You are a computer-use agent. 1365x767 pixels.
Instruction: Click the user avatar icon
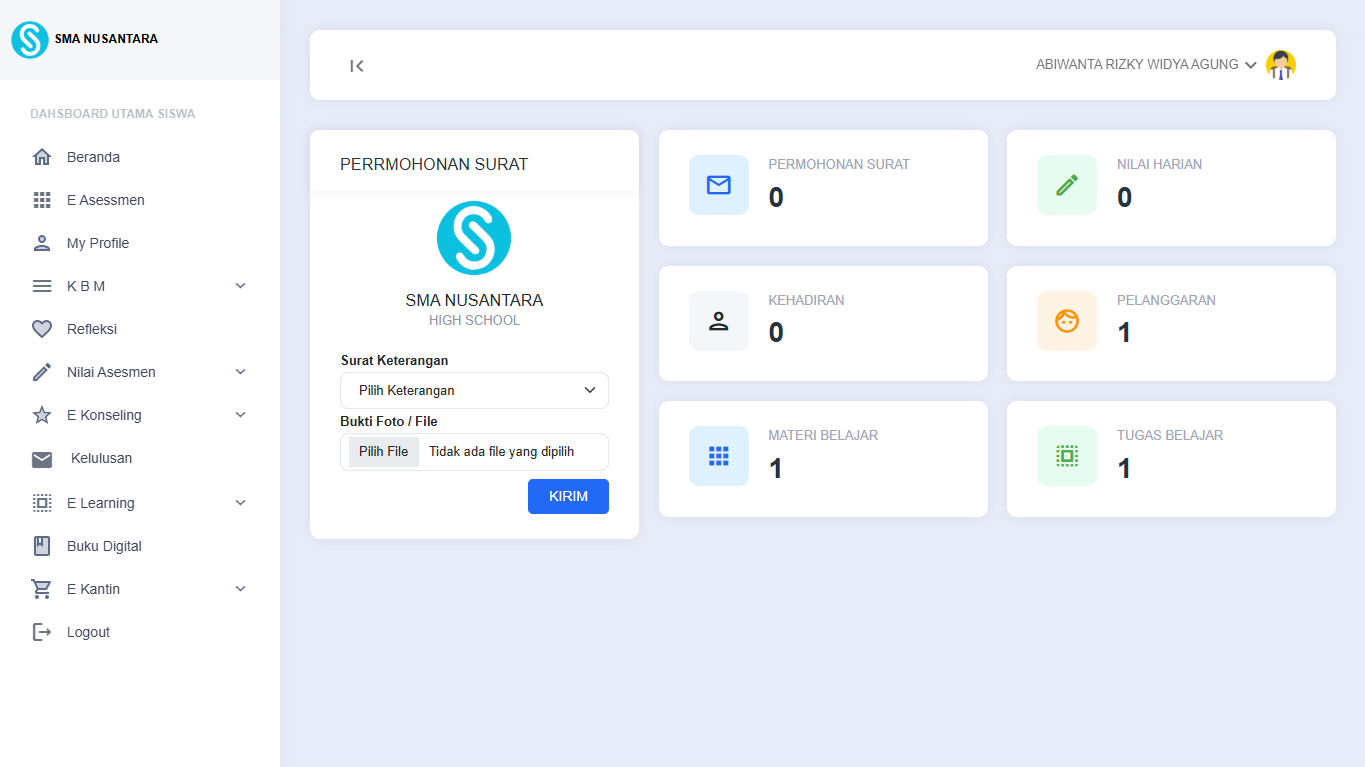[x=1280, y=65]
